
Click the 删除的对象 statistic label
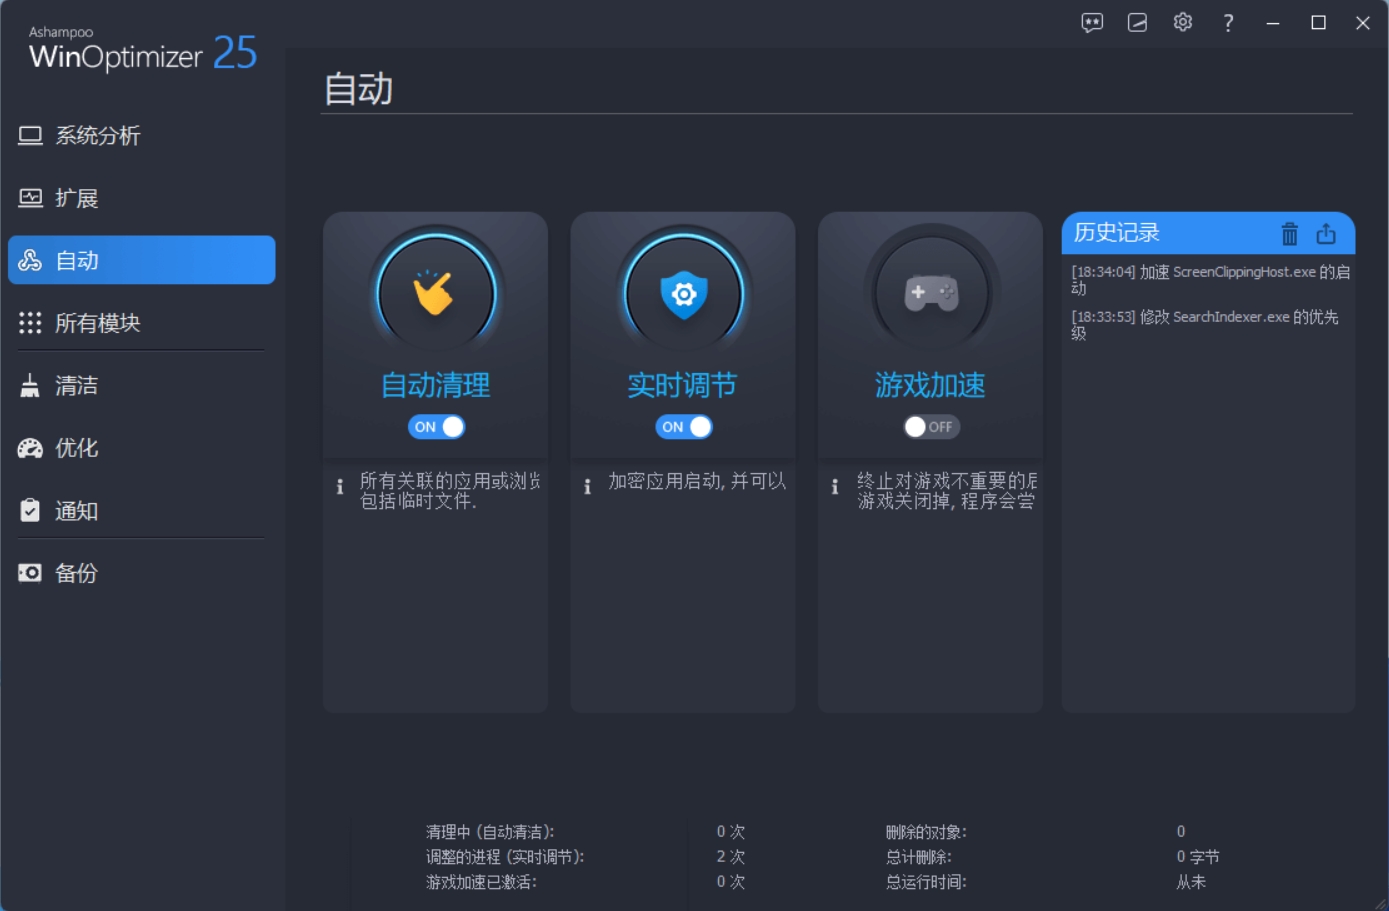[926, 832]
